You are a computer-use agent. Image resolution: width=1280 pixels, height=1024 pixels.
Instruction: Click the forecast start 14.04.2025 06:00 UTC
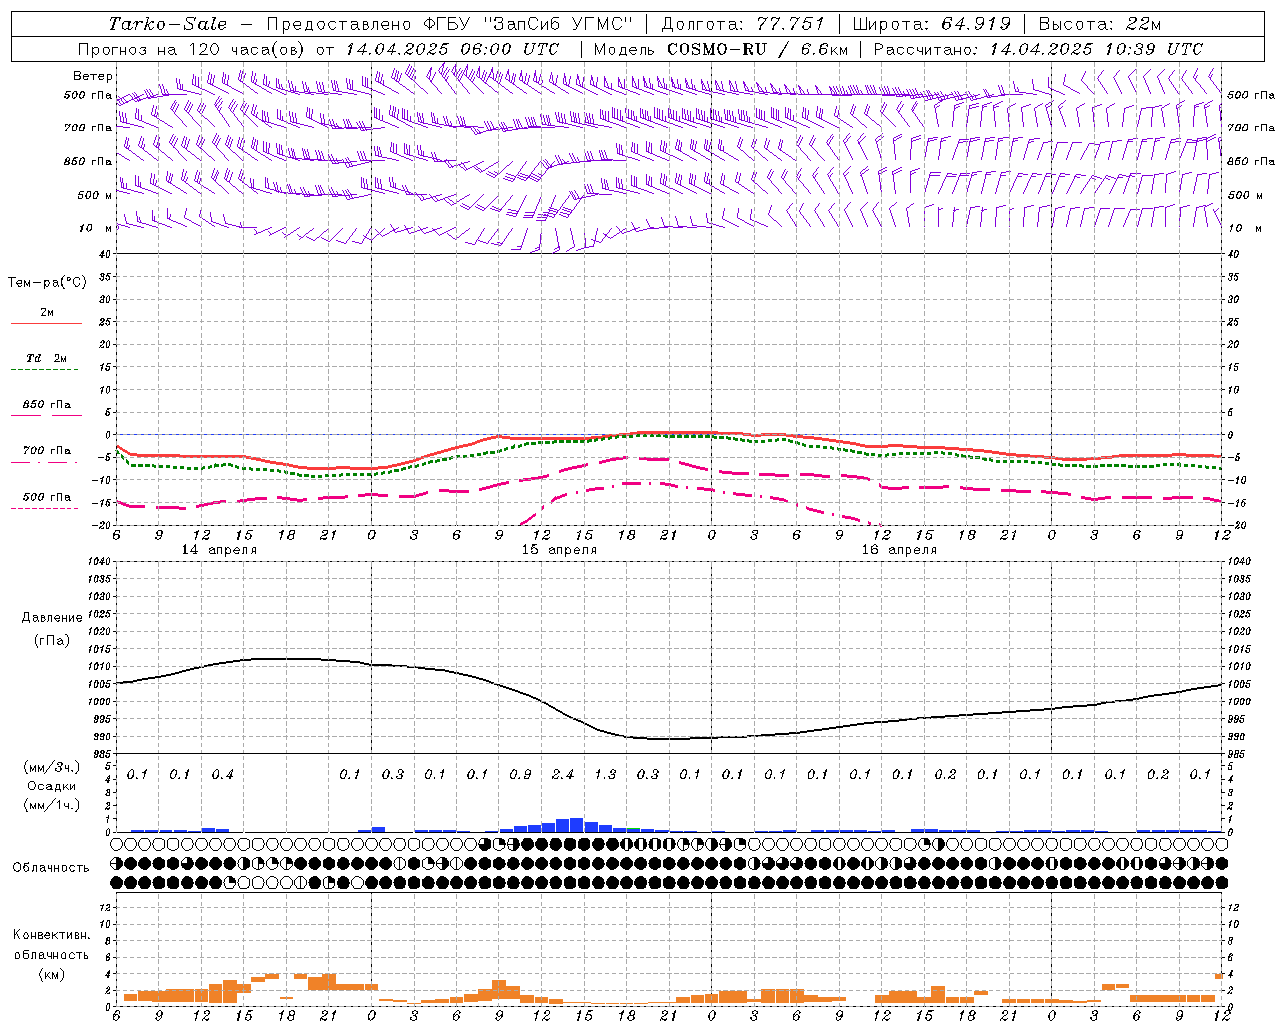point(452,49)
